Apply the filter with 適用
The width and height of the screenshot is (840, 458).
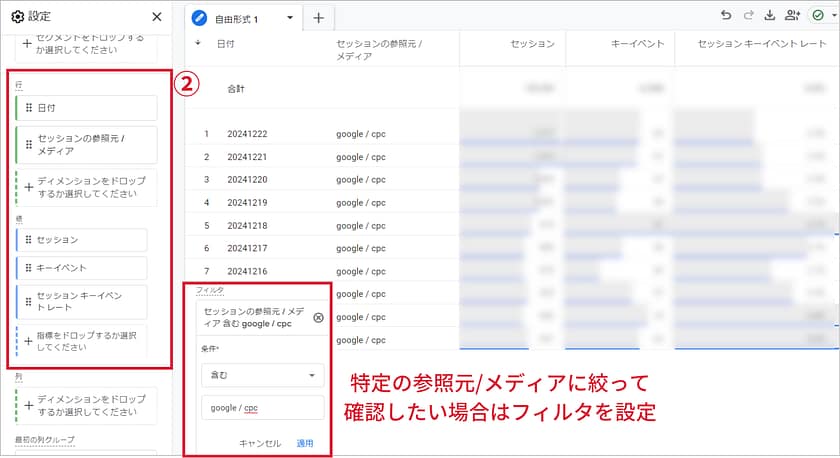coord(305,443)
